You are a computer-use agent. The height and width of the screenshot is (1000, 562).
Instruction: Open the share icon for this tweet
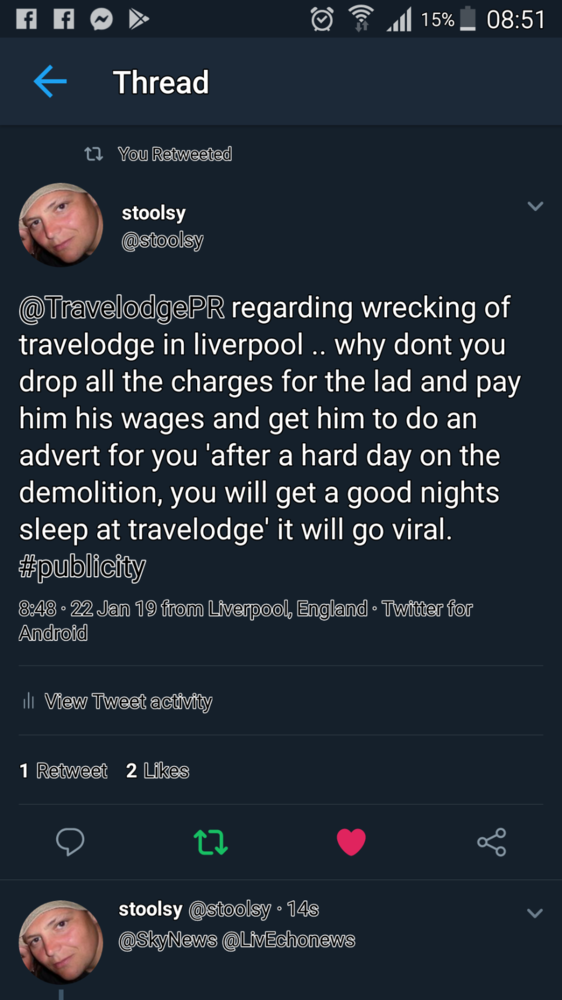492,842
